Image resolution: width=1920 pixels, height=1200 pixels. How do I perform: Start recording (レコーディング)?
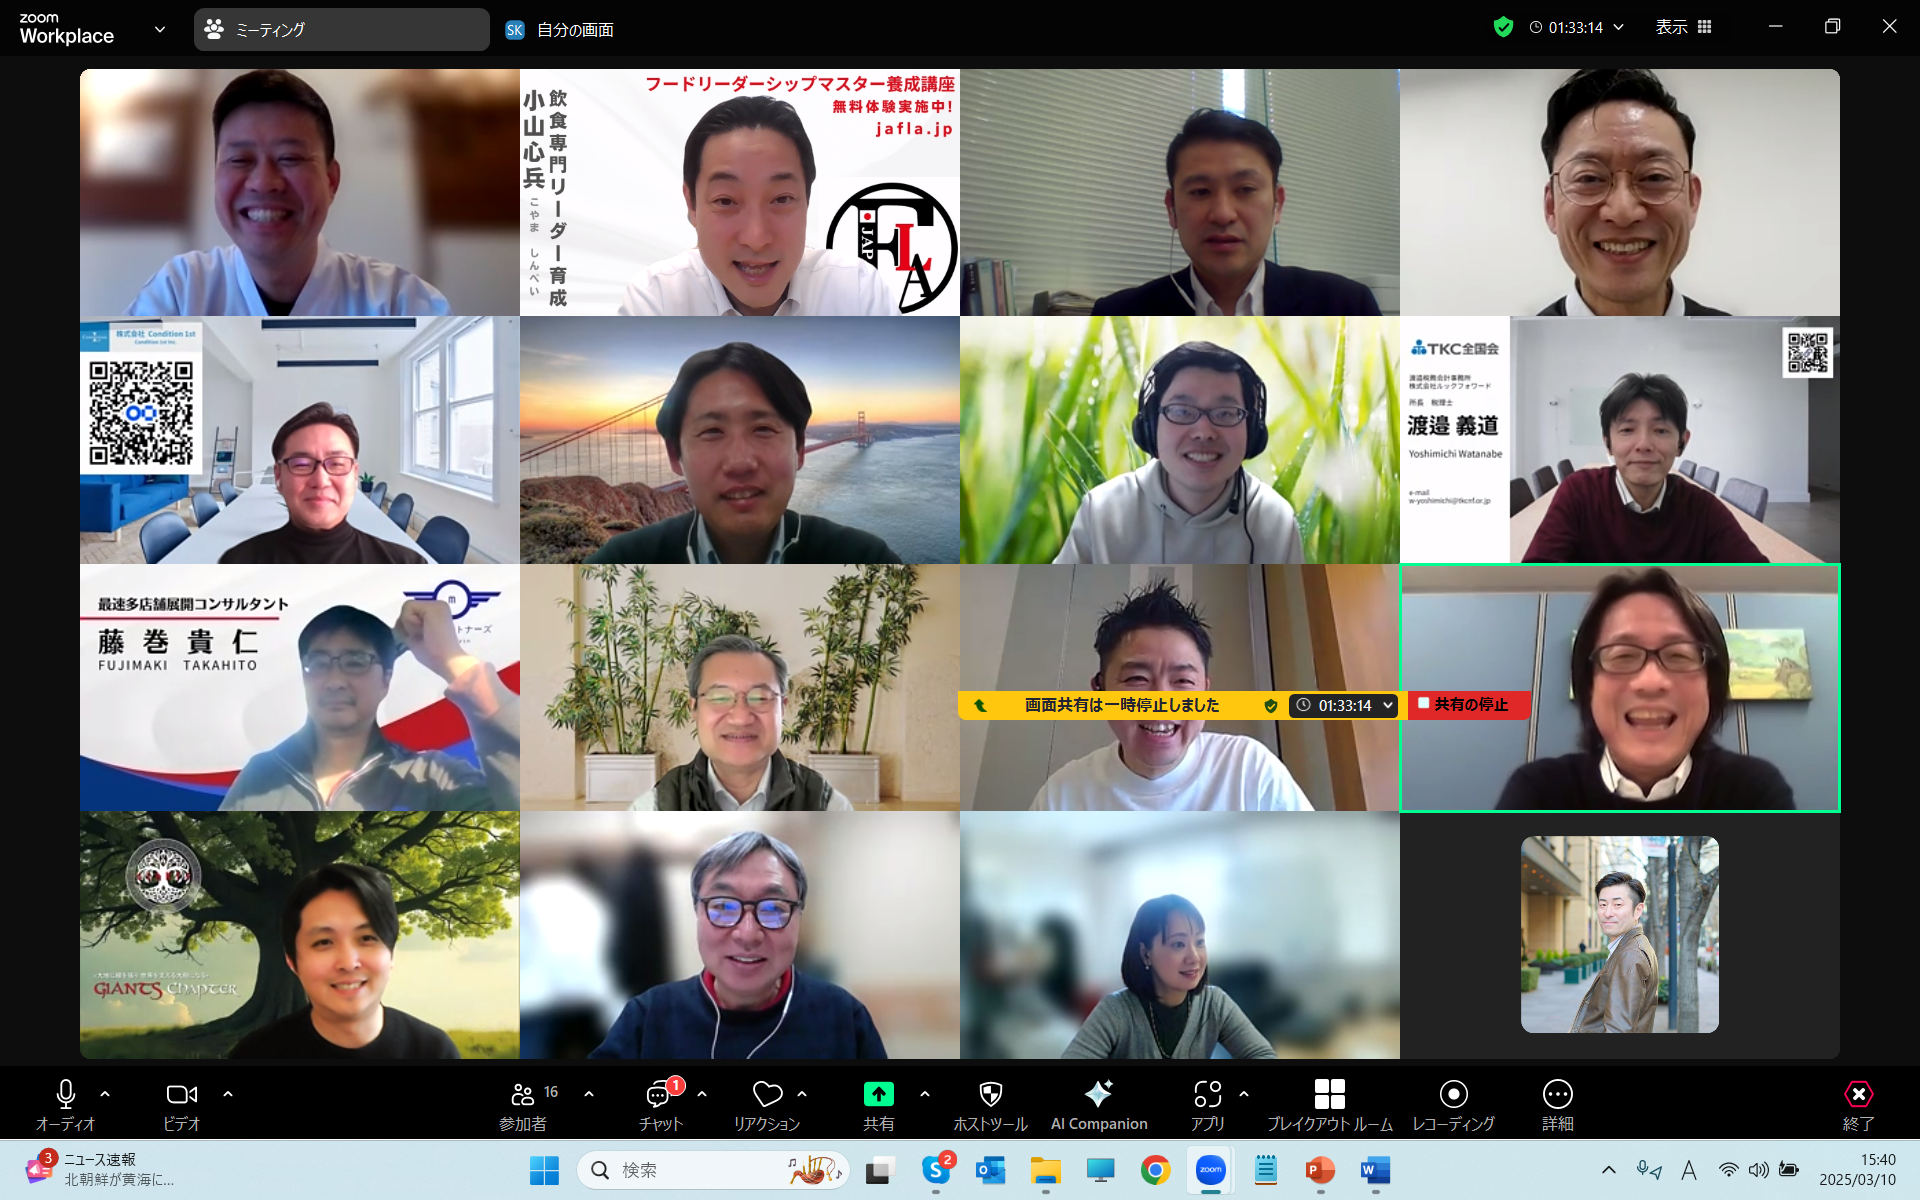pos(1453,1105)
